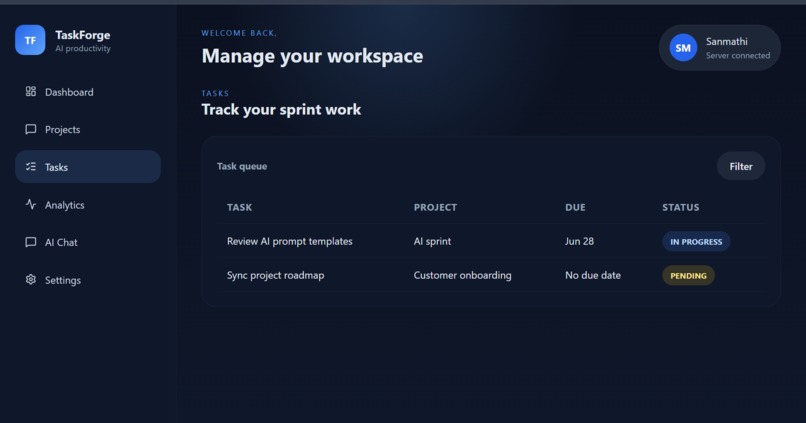Open the Analytics menu label
Viewport: 806px width, 423px height.
(x=65, y=205)
